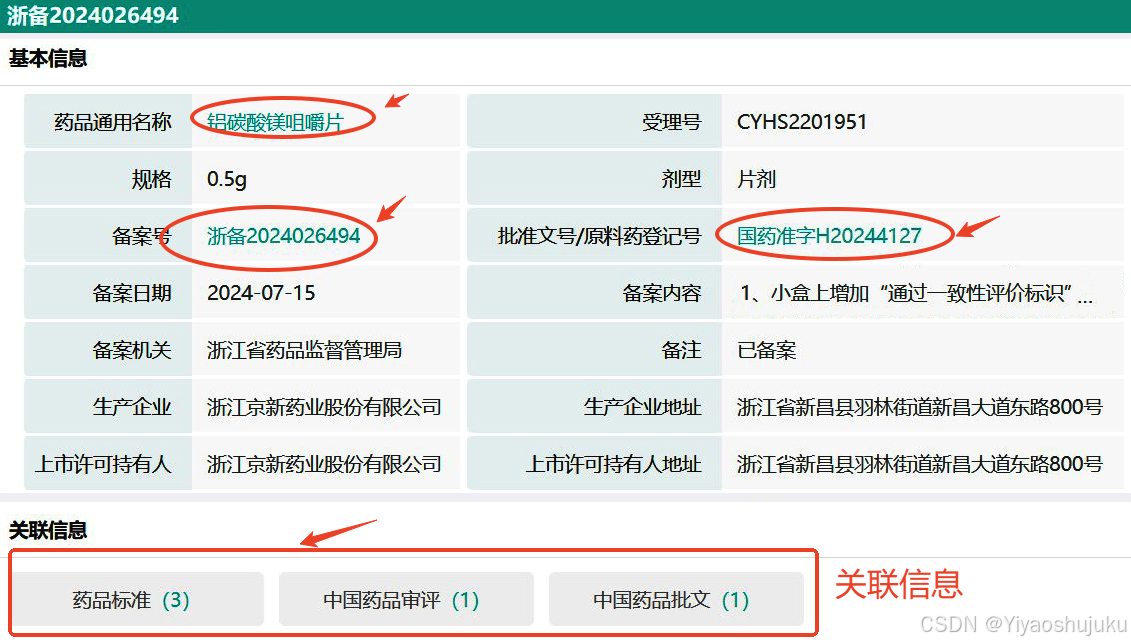Select the address in the 生产企业地址 row
1131x644 pixels.
point(920,407)
